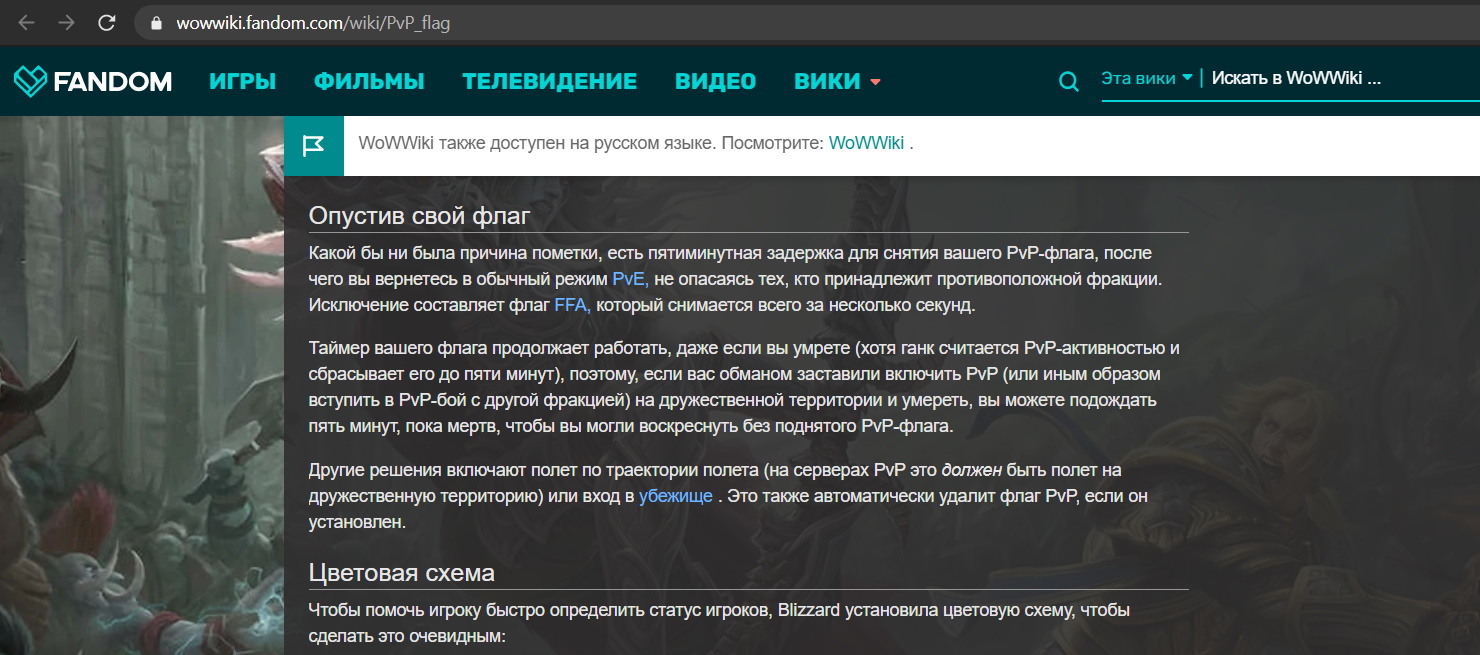This screenshot has height=655, width=1480.
Task: Click the lock icon in address bar
Action: pos(155,23)
